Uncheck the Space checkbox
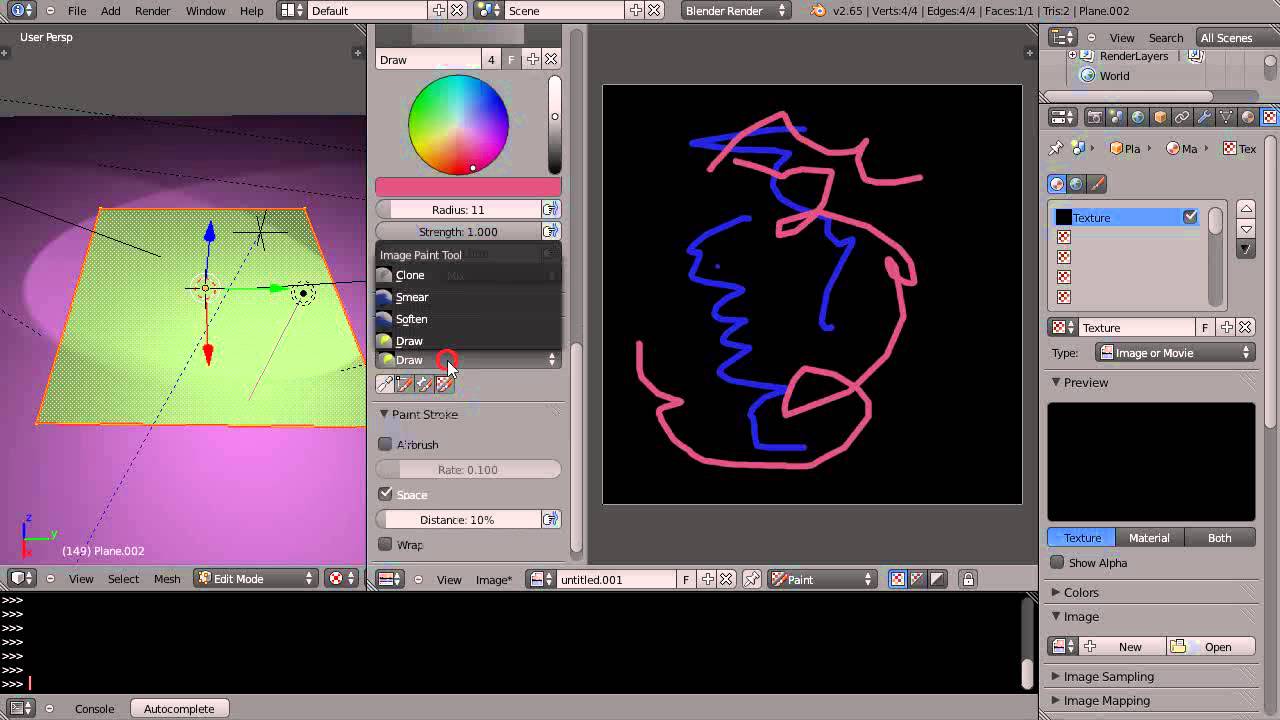Image resolution: width=1280 pixels, height=720 pixels. (x=385, y=494)
